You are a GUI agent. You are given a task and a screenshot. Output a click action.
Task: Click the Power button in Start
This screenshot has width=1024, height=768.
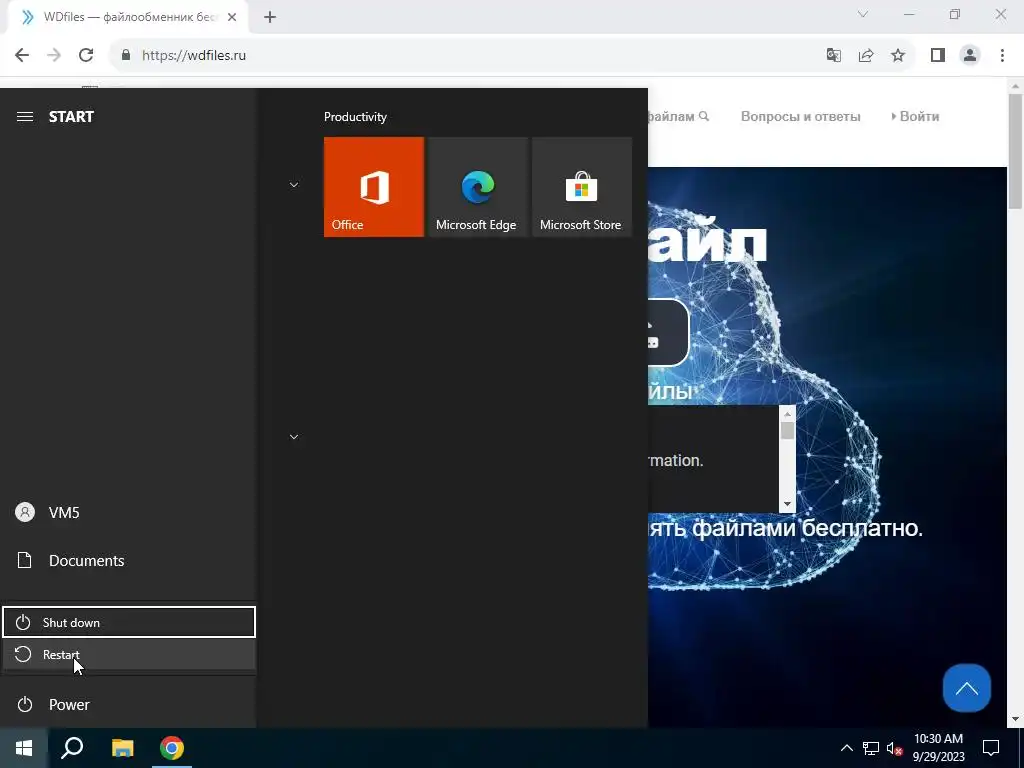point(129,705)
